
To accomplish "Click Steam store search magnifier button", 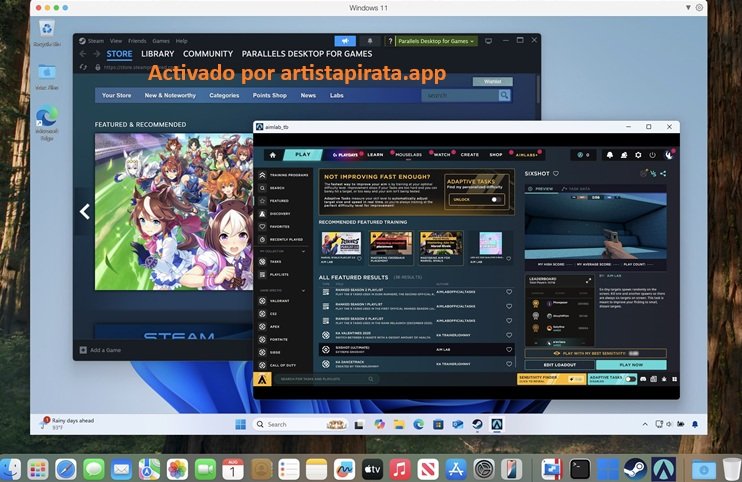I will coord(505,96).
